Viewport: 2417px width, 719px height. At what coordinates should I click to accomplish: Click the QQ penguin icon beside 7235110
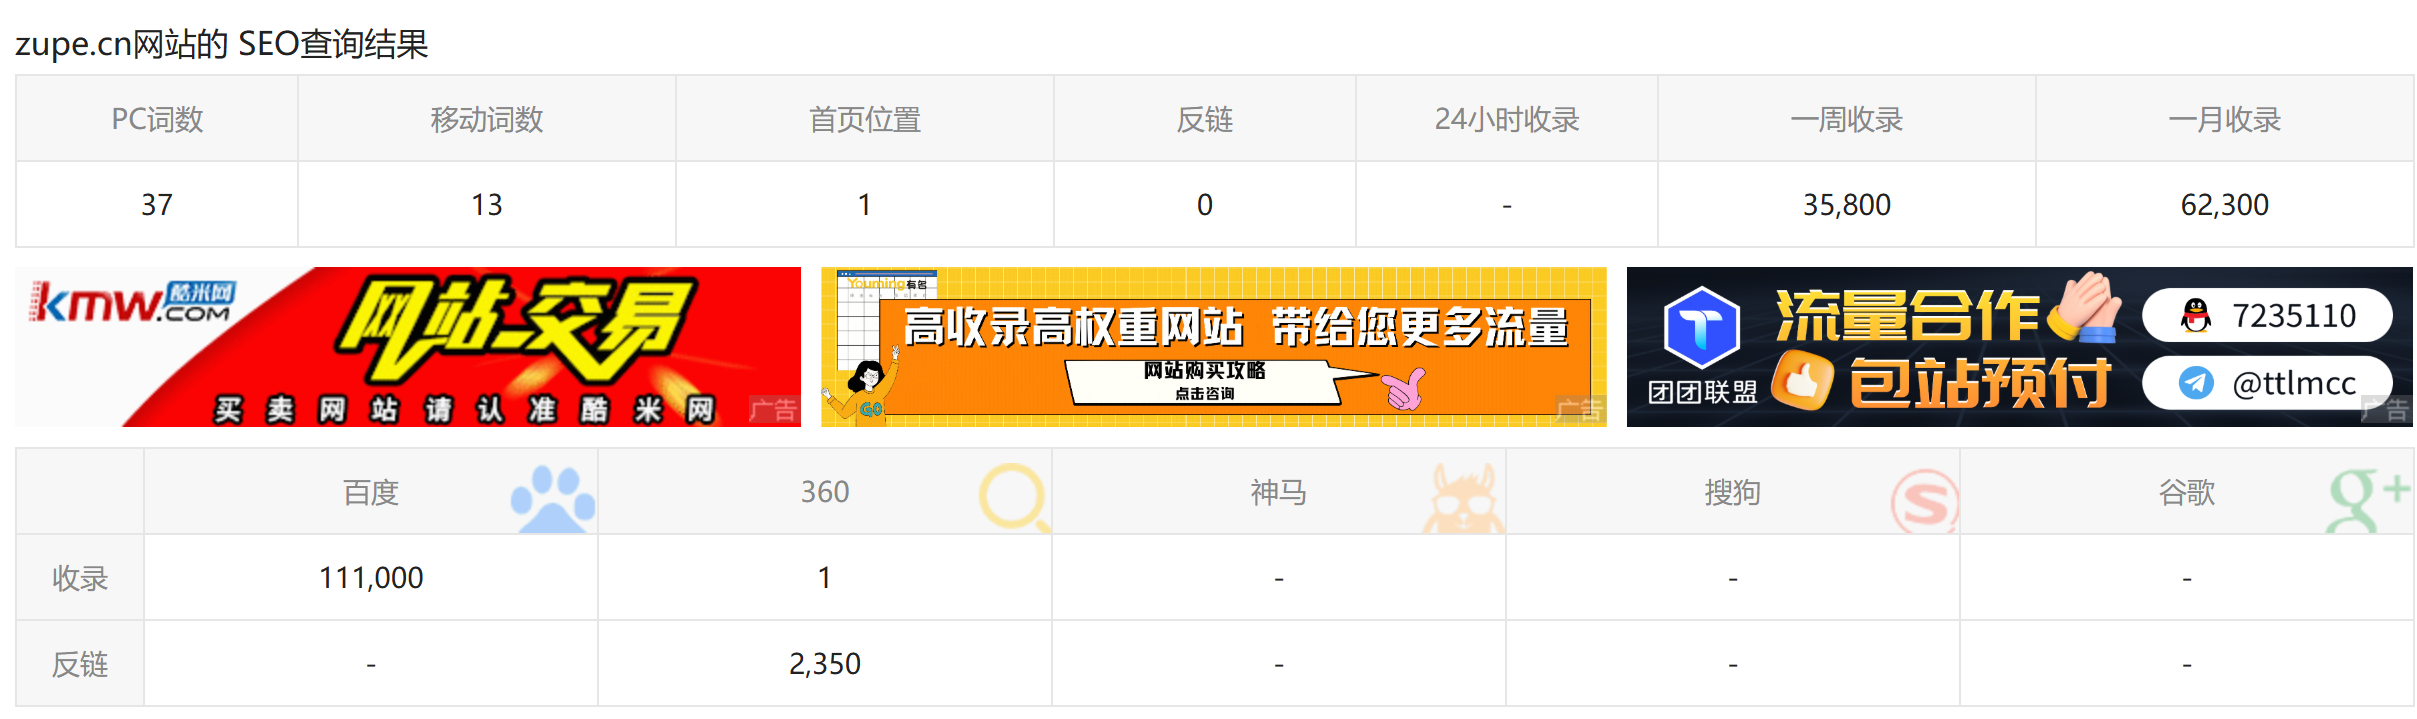[x=2196, y=316]
